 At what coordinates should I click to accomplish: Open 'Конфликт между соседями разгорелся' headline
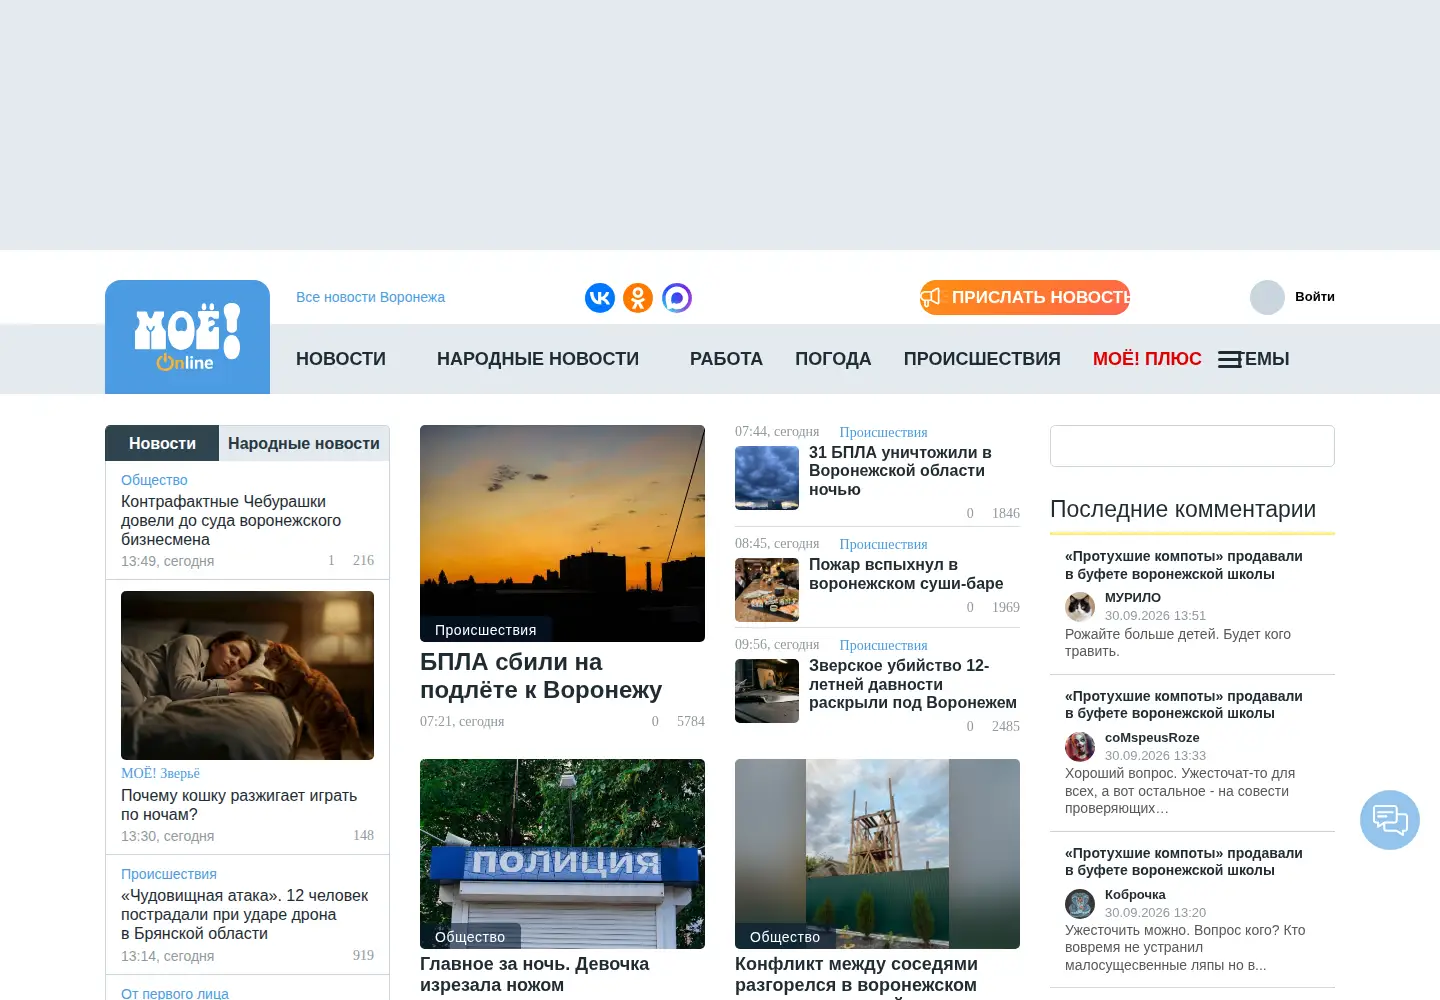pos(856,975)
